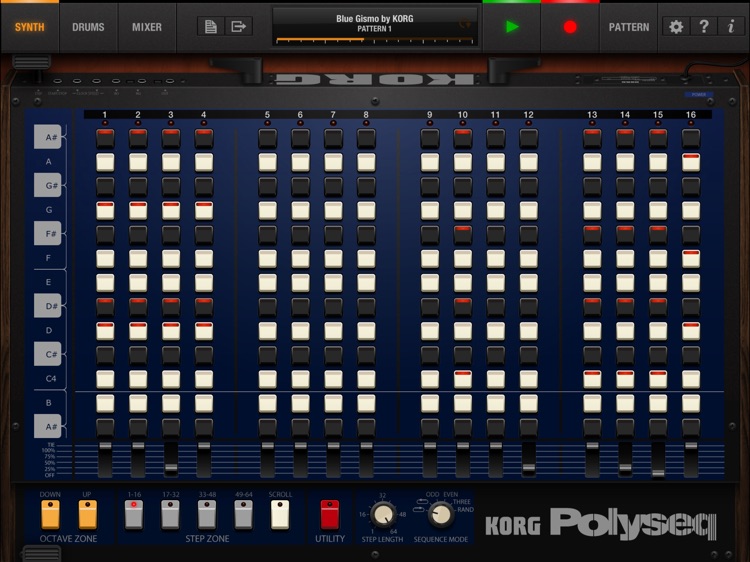Screen dimensions: 750x562
Task: Open the PATTERN button
Action: tap(629, 27)
